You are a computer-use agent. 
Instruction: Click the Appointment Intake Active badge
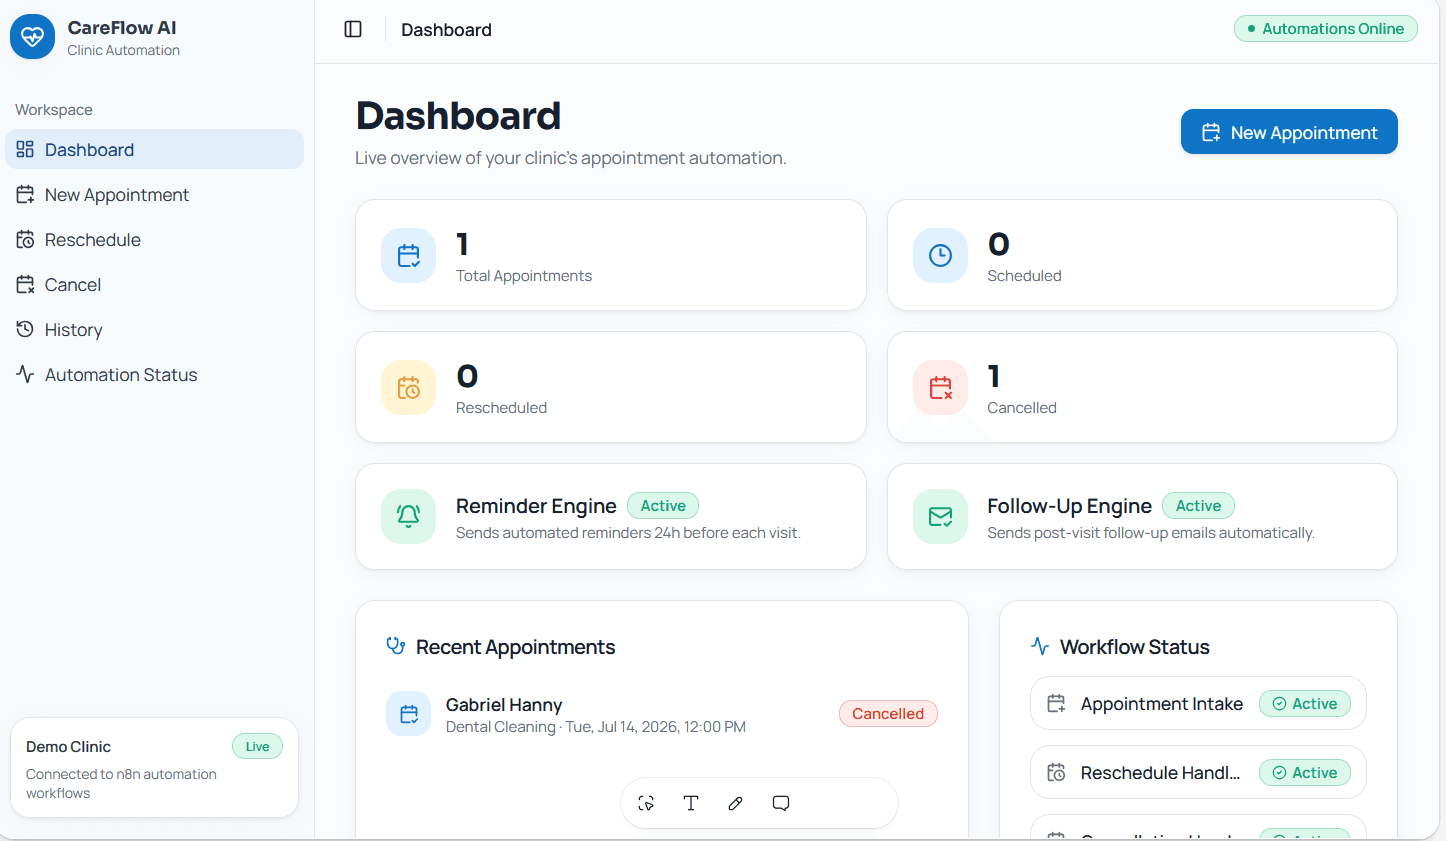(1304, 704)
